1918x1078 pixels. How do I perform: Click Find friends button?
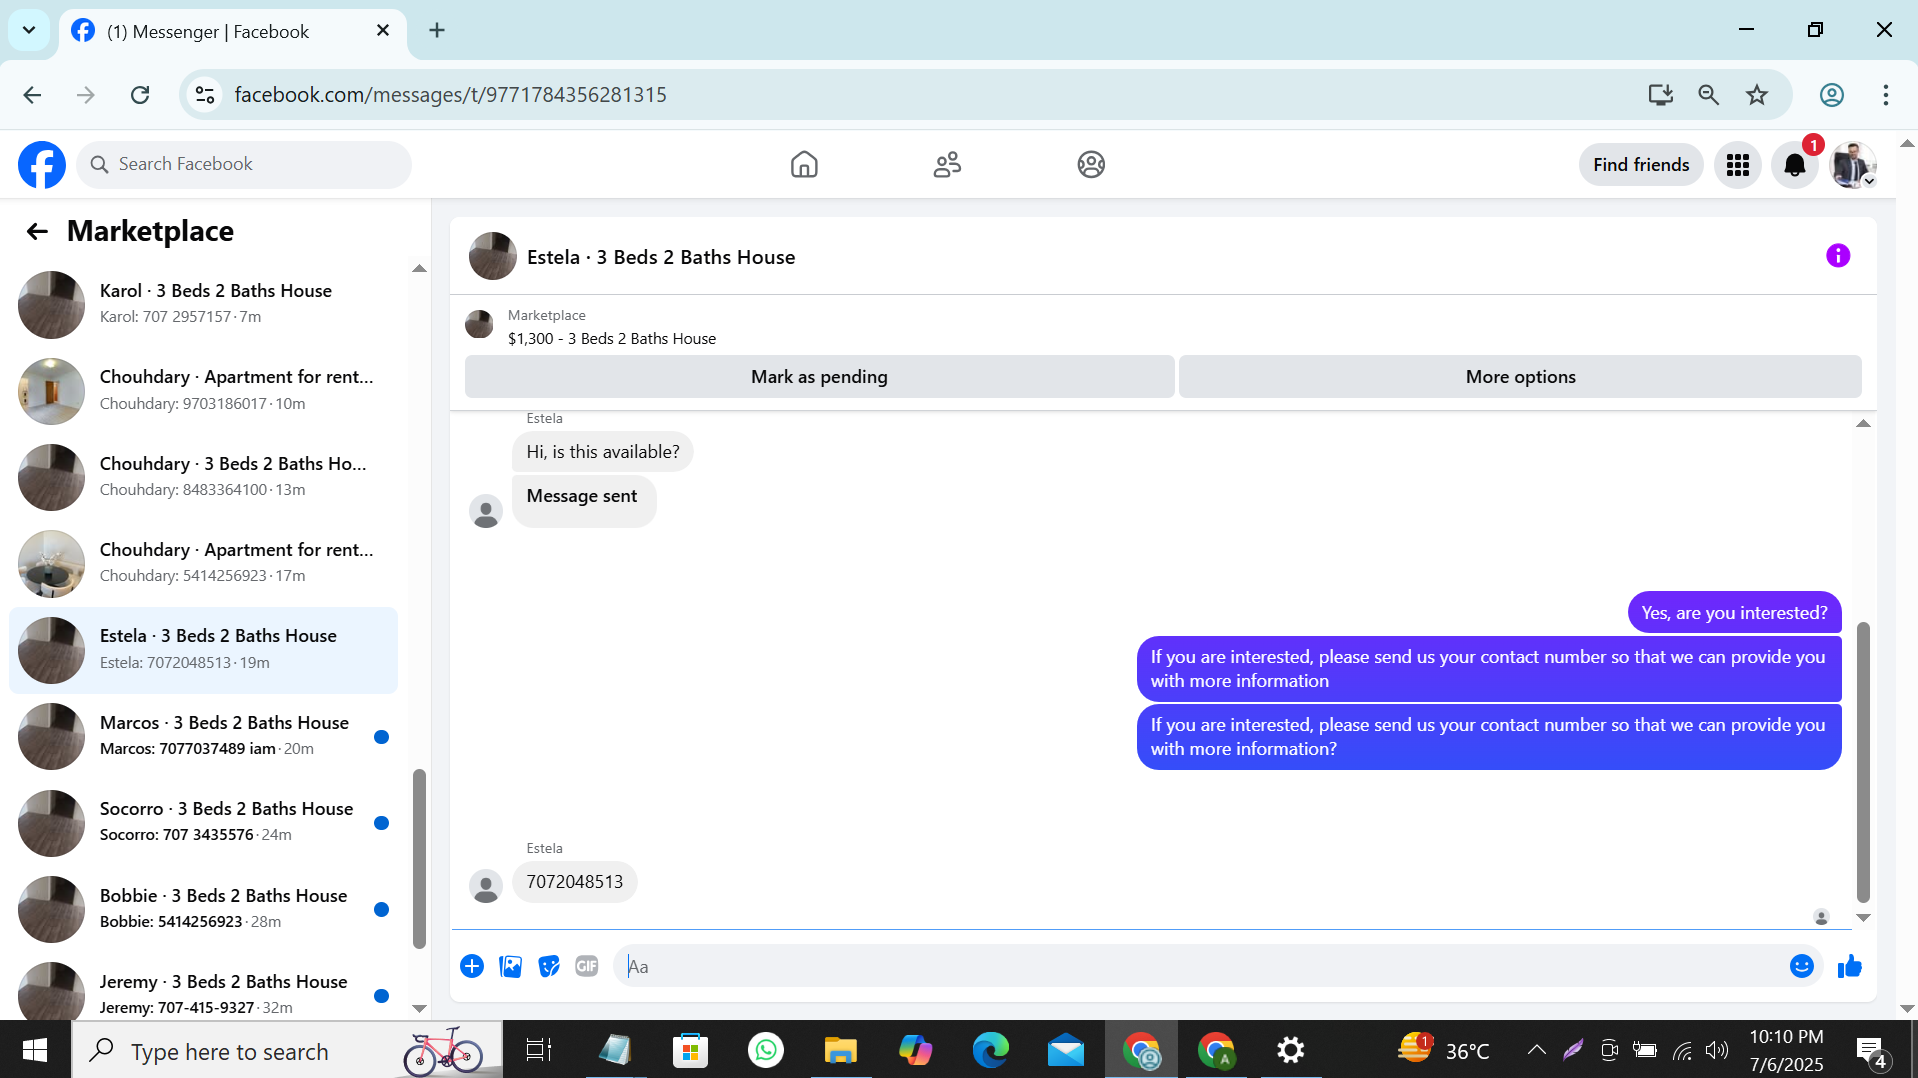tap(1641, 165)
